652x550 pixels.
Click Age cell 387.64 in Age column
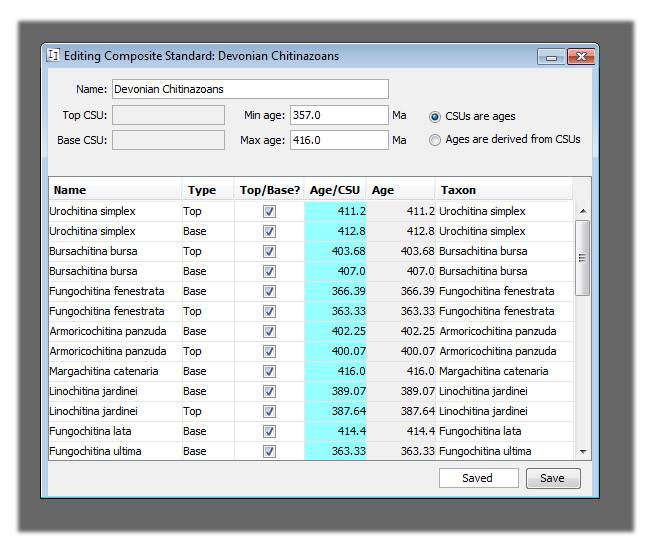click(x=401, y=411)
